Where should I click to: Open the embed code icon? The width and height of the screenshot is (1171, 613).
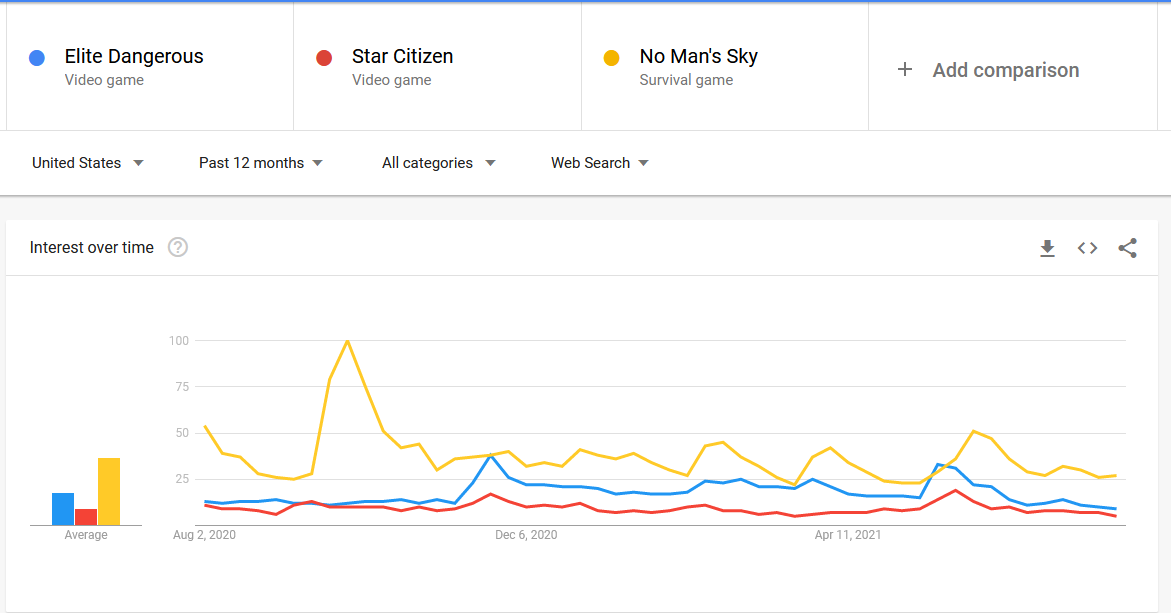[1087, 248]
